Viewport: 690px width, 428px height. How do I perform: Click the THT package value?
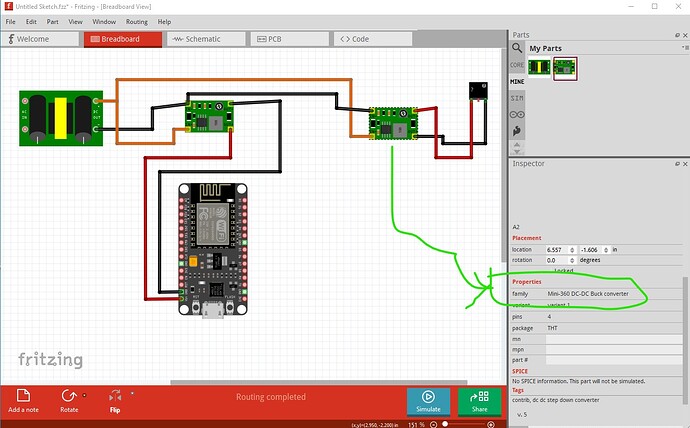(552, 328)
